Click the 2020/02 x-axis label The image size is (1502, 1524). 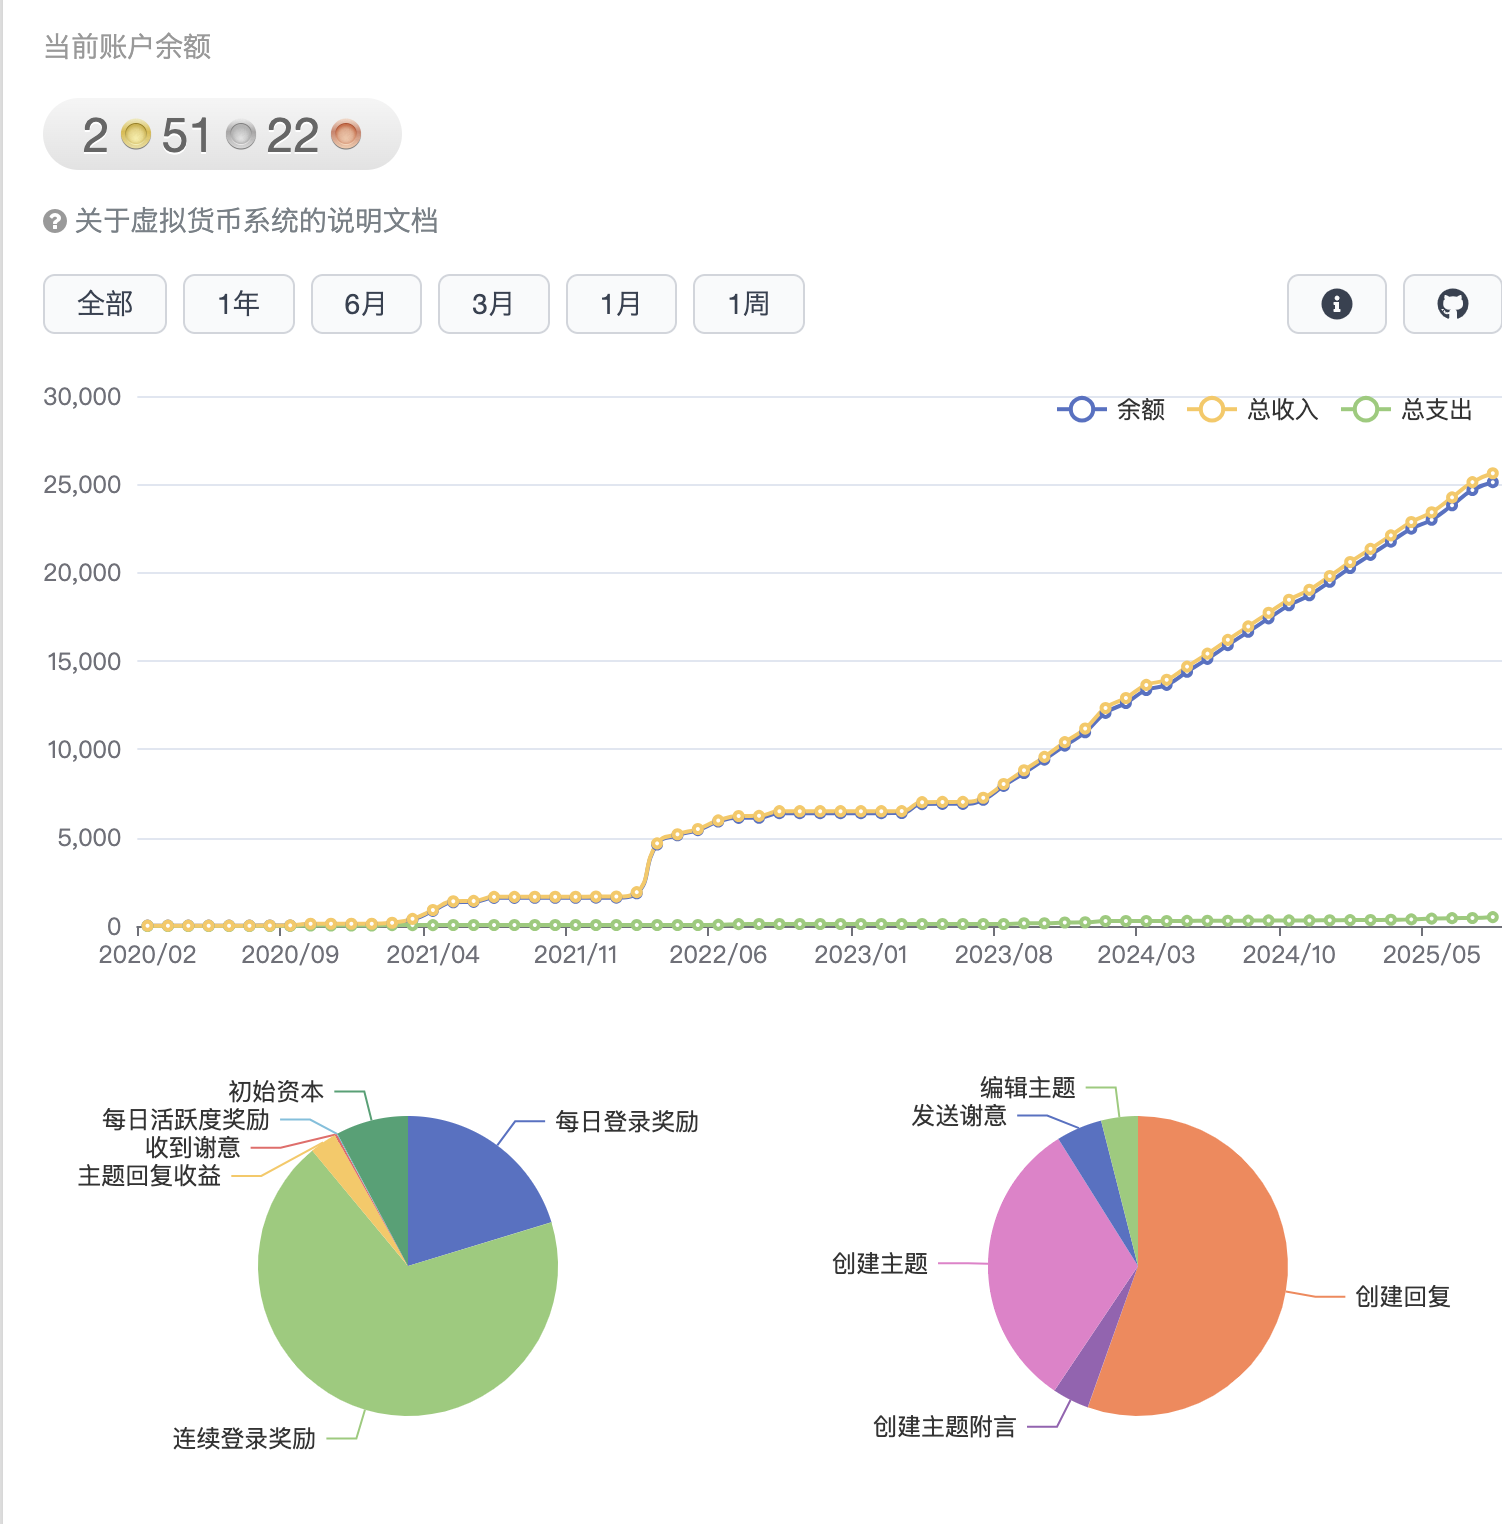click(147, 954)
